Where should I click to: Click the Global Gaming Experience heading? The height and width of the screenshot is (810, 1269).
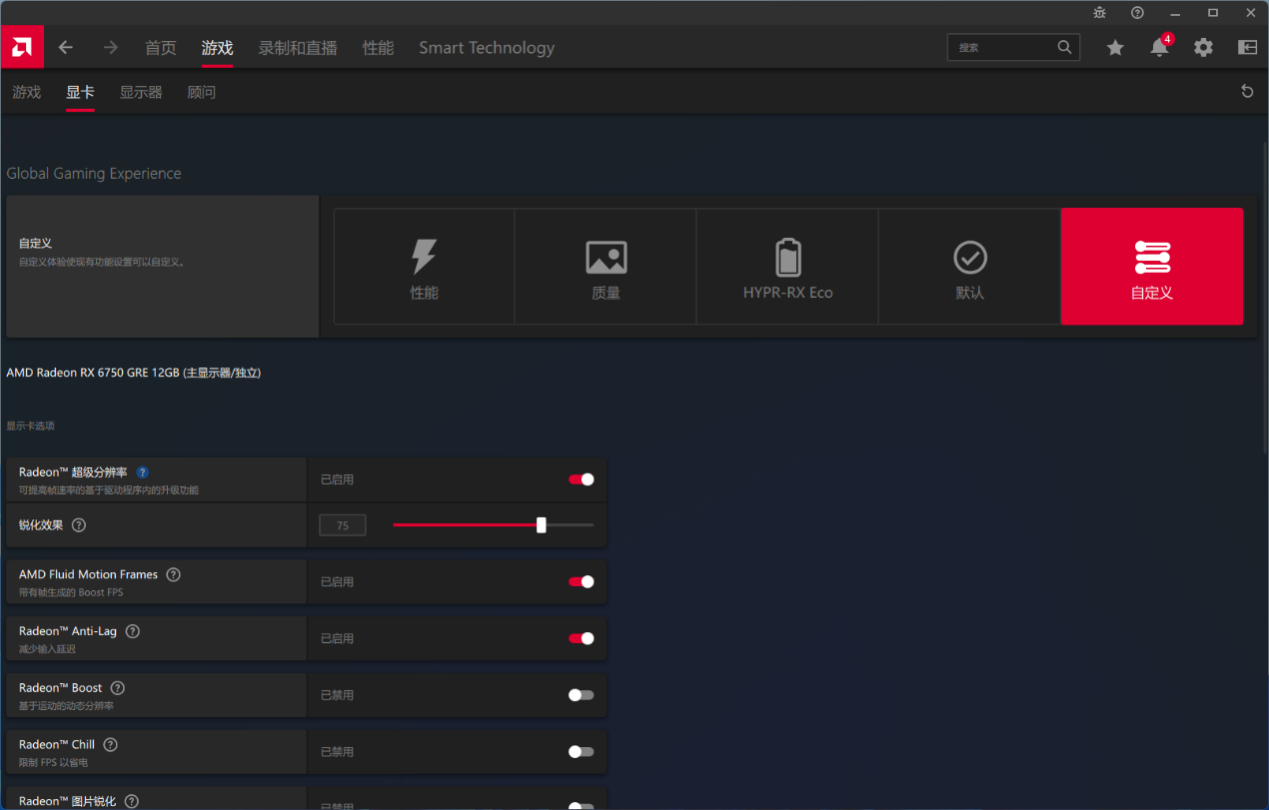pos(94,173)
